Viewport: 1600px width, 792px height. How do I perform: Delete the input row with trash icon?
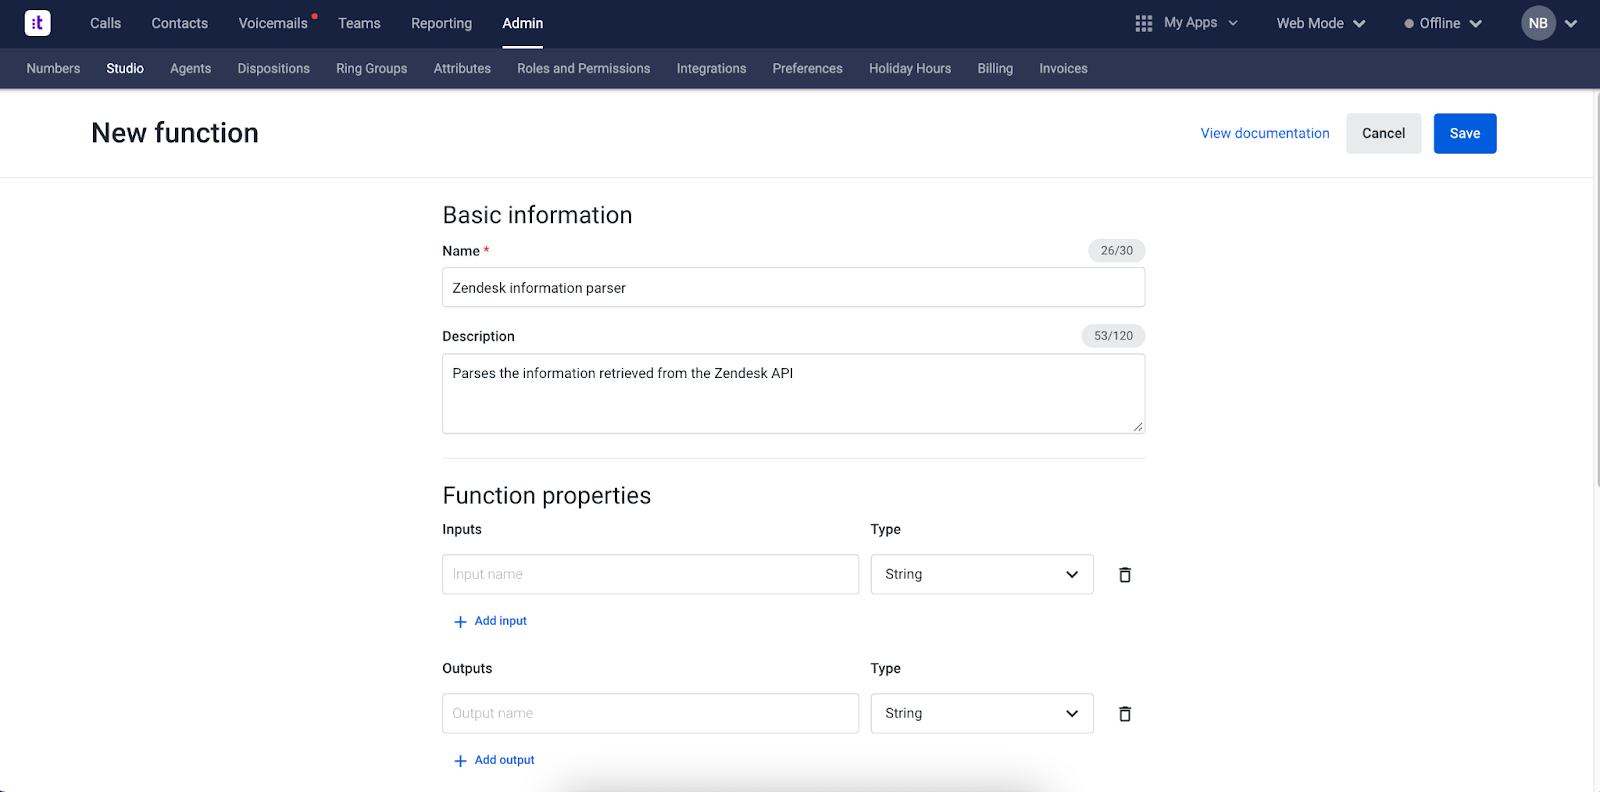click(1125, 575)
